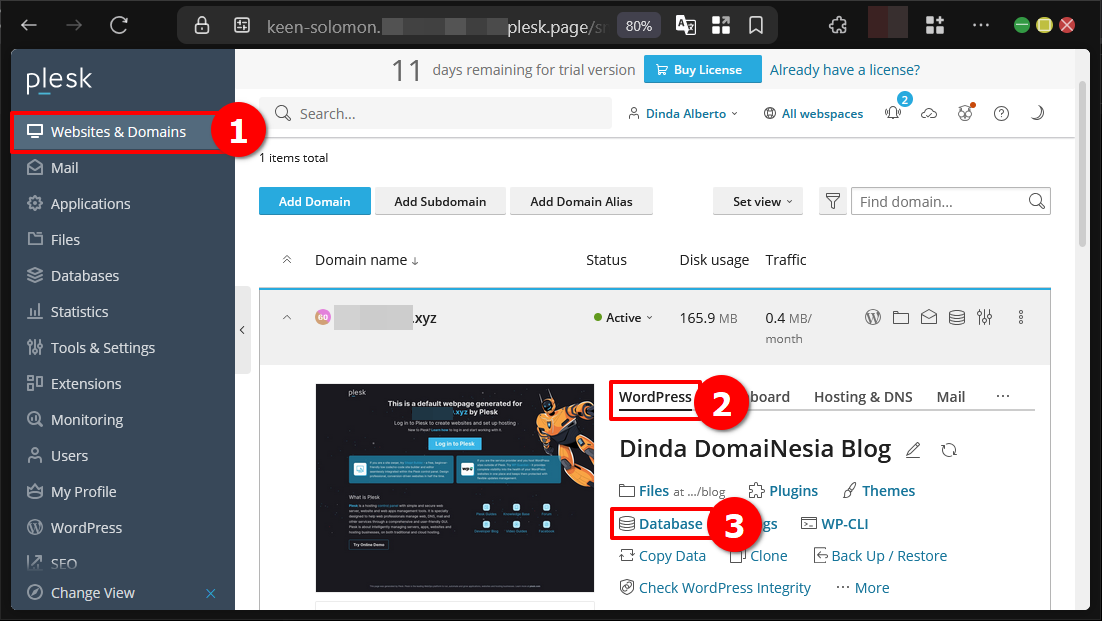Collapse the domain row with chevron
This screenshot has width=1102, height=621.
click(287, 318)
